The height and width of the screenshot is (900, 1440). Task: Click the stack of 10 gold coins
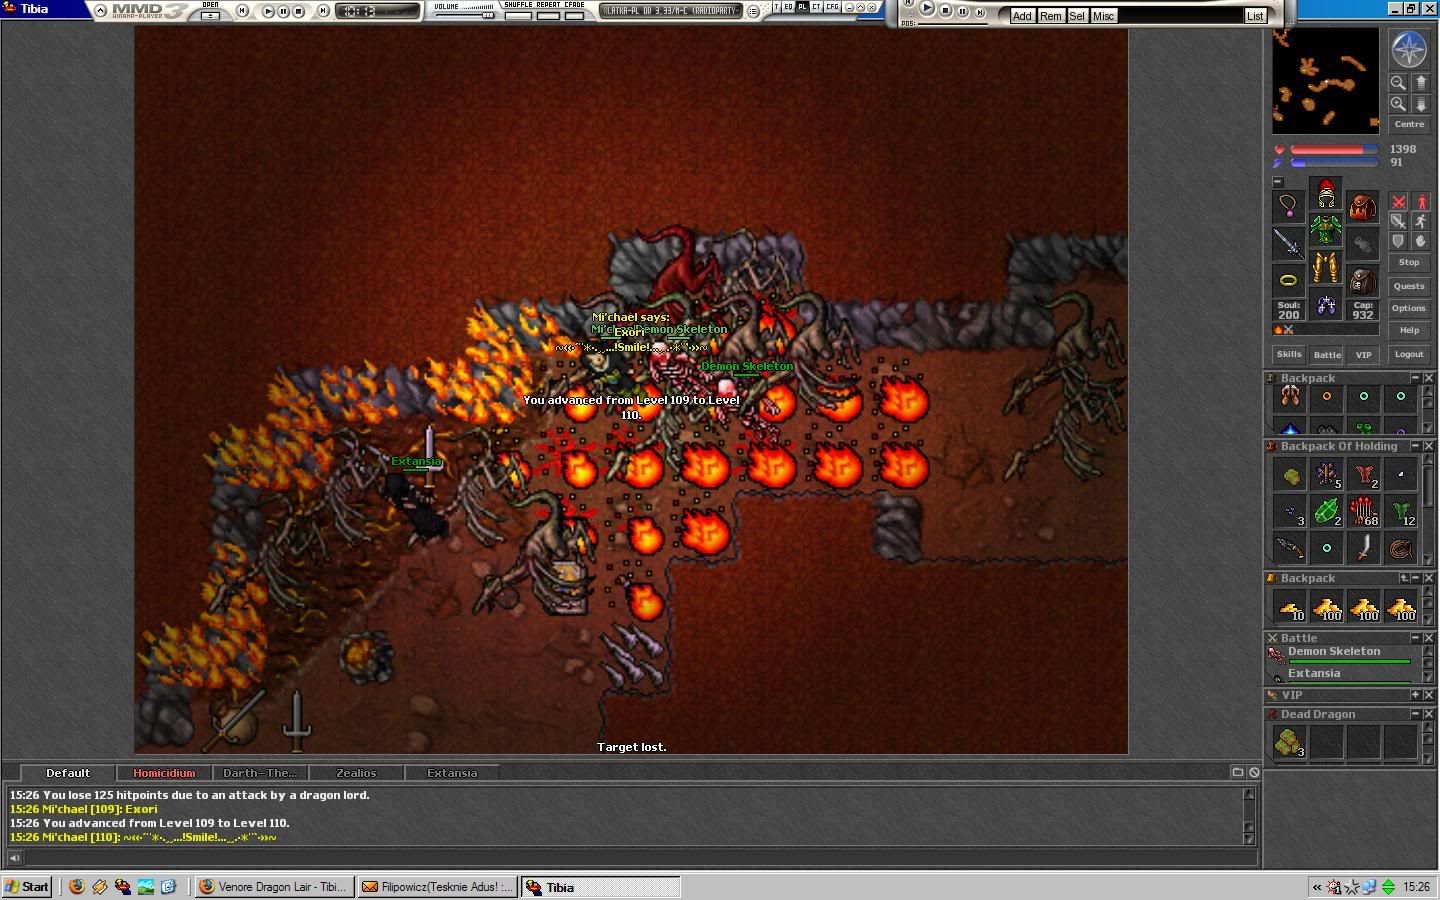coord(1290,607)
